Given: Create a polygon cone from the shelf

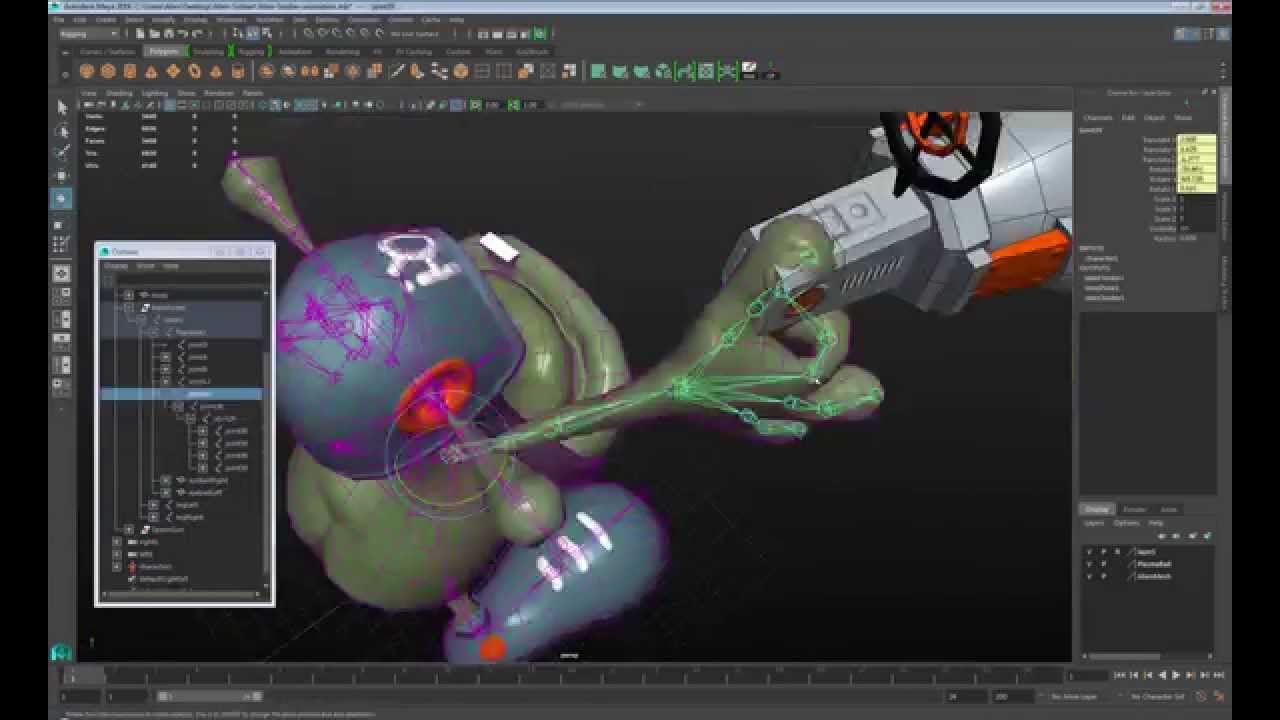Looking at the screenshot, I should coord(151,71).
